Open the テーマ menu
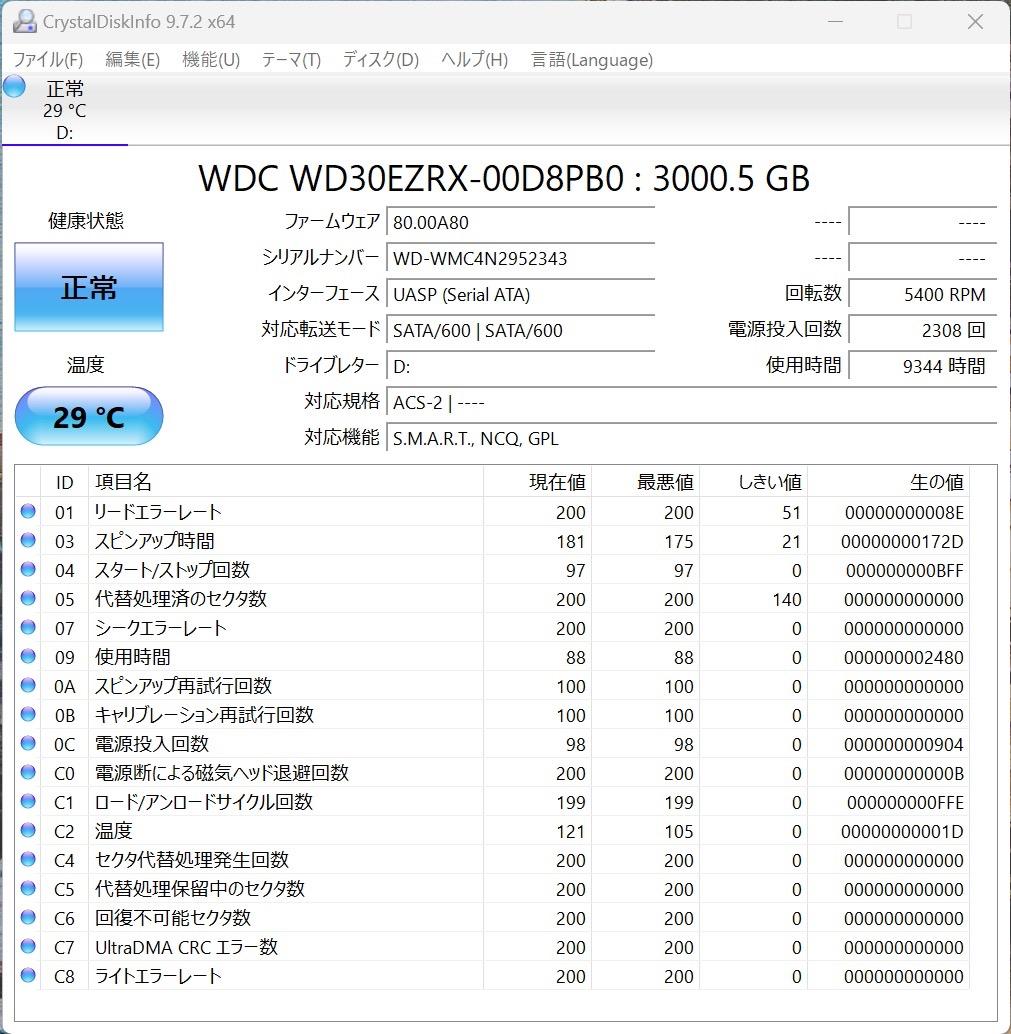The height and width of the screenshot is (1034, 1011). pos(290,60)
